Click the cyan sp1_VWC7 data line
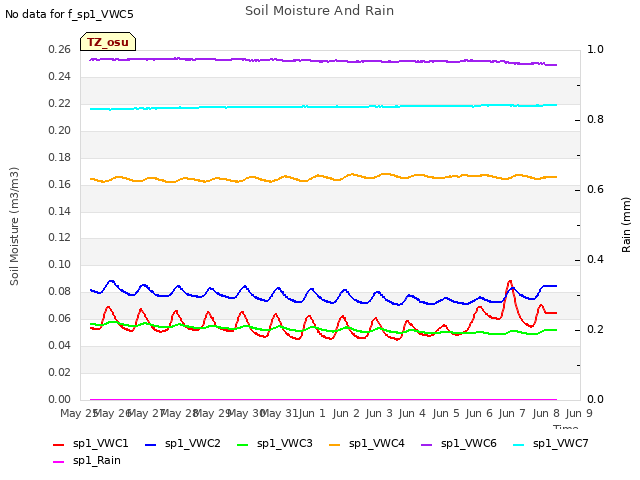This screenshot has width=640, height=480. coord(323,107)
